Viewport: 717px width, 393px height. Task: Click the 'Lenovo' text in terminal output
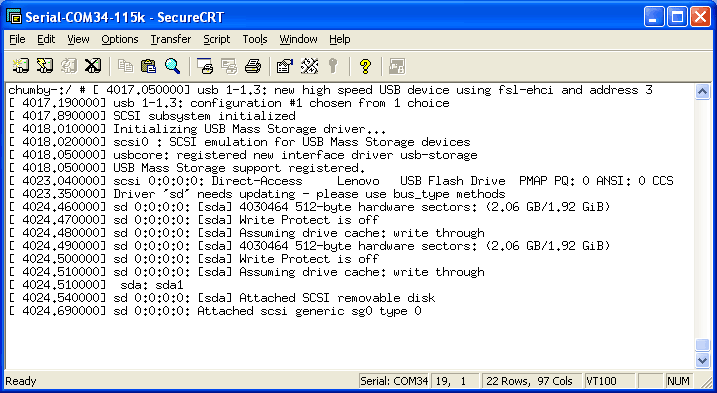tap(358, 181)
